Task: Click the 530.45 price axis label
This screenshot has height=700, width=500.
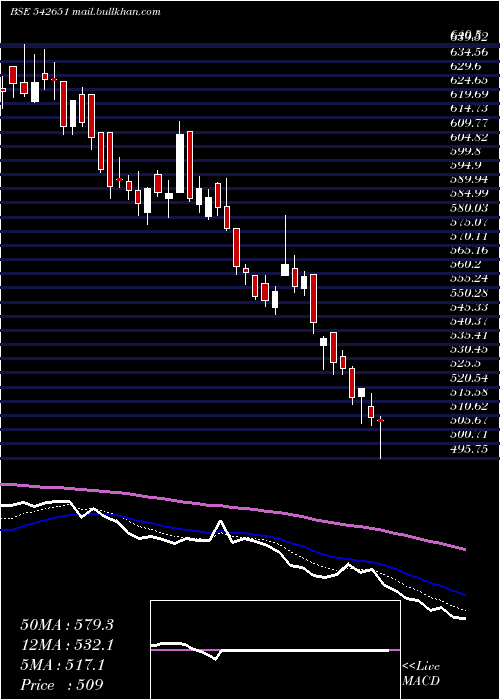Action: click(469, 350)
